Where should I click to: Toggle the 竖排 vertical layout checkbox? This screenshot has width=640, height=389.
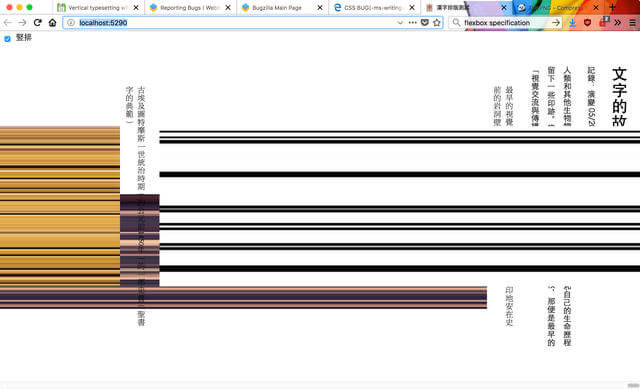[x=7, y=38]
